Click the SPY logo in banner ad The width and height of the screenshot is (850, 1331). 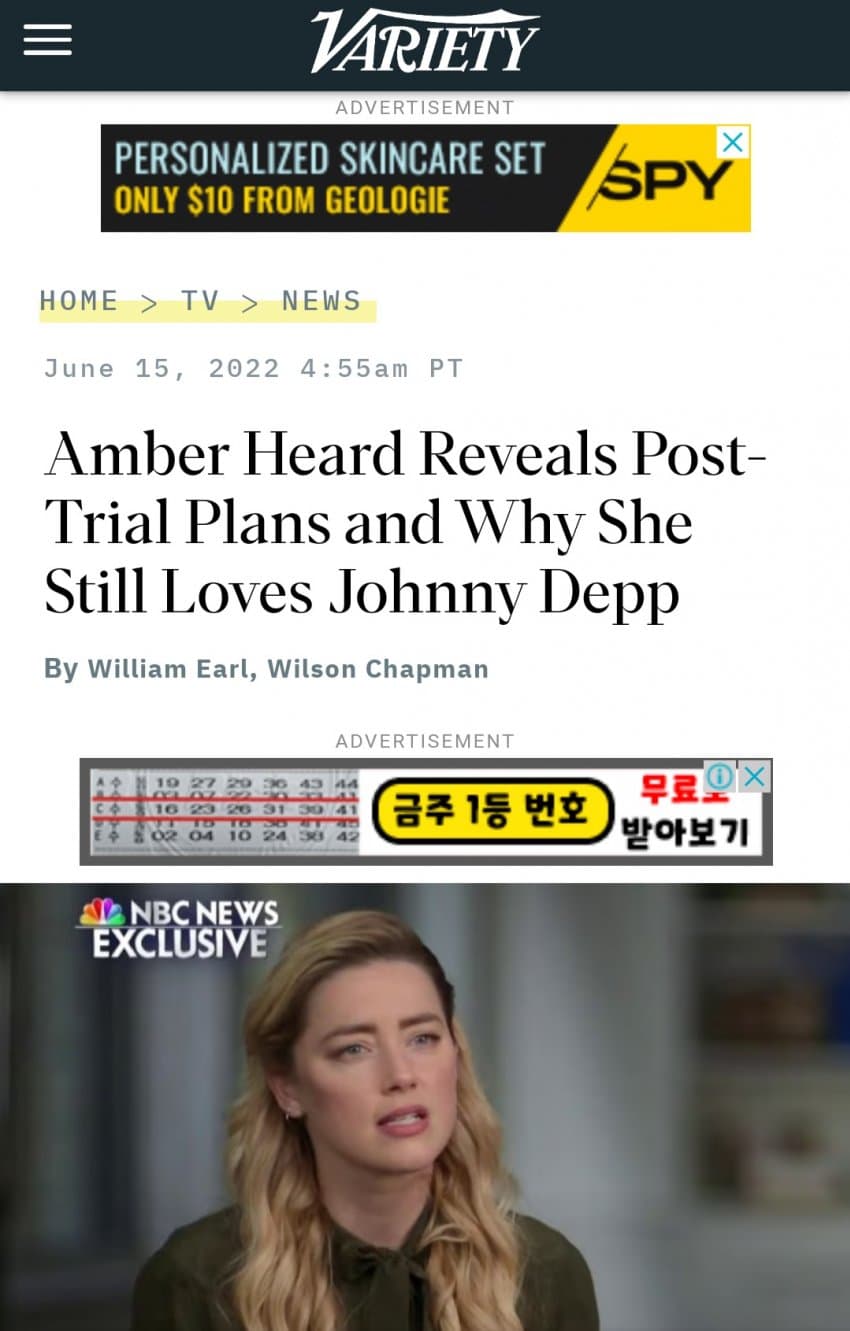click(x=660, y=180)
